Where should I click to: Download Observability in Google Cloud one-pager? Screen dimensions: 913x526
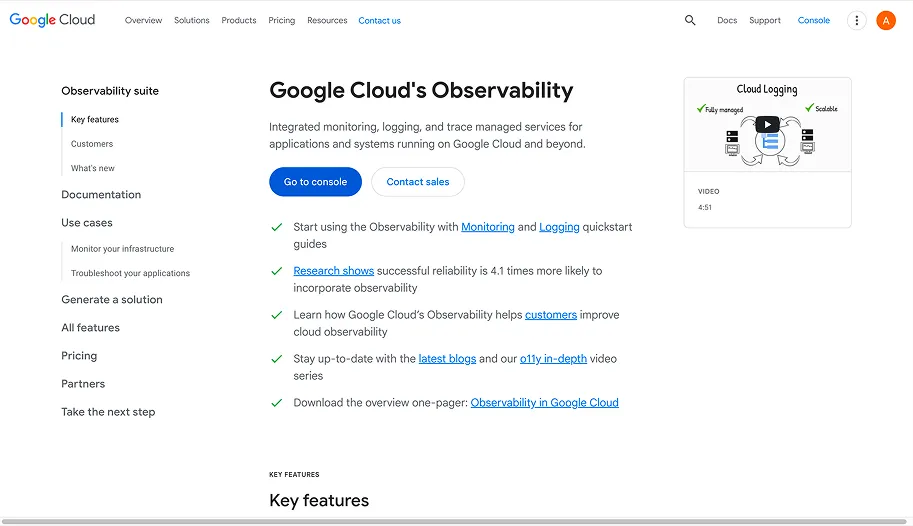coord(544,403)
